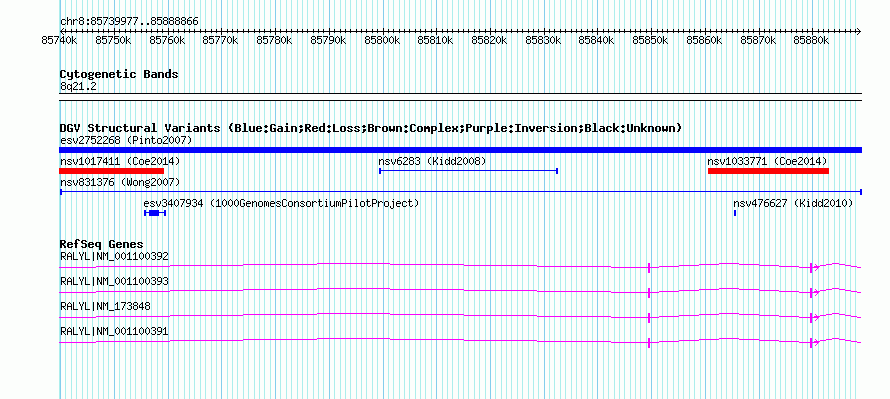Screen dimensions: 890x399
Task: Click the chr8:85739977..85888866 coordinate label
Action: point(129,22)
